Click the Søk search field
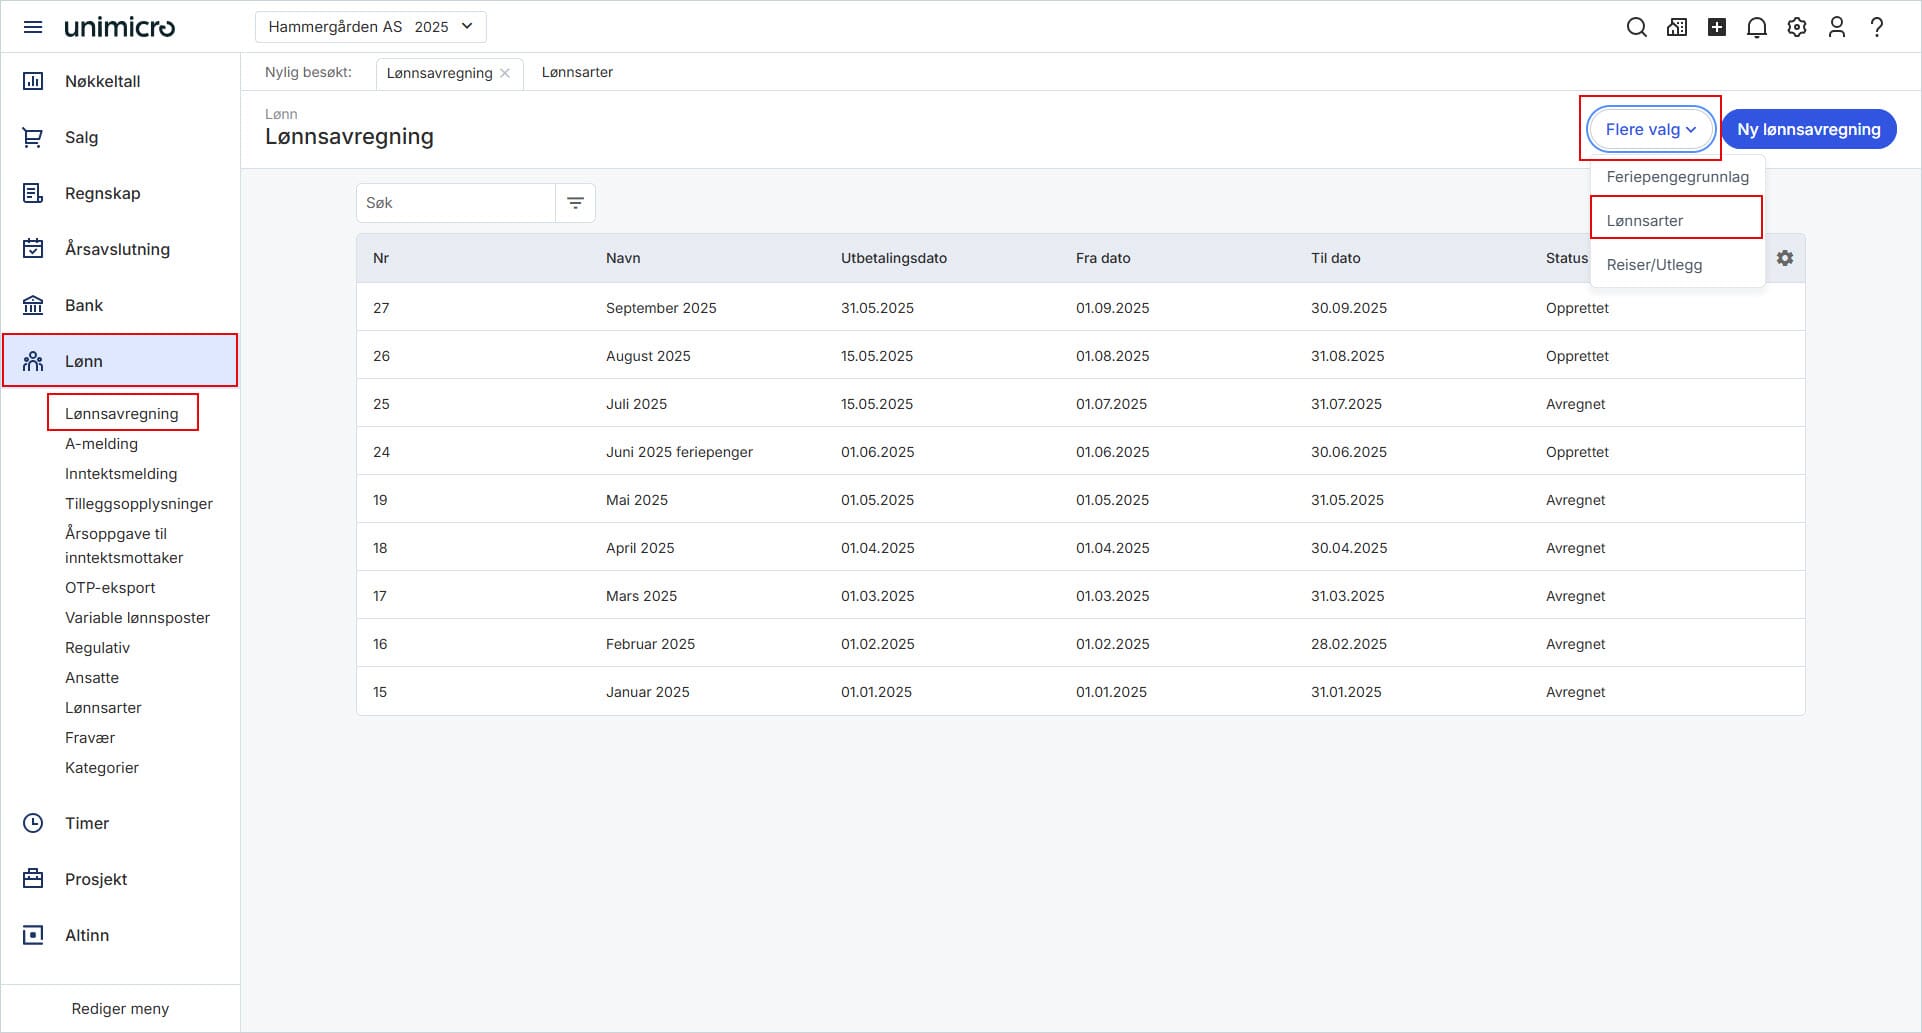 456,203
